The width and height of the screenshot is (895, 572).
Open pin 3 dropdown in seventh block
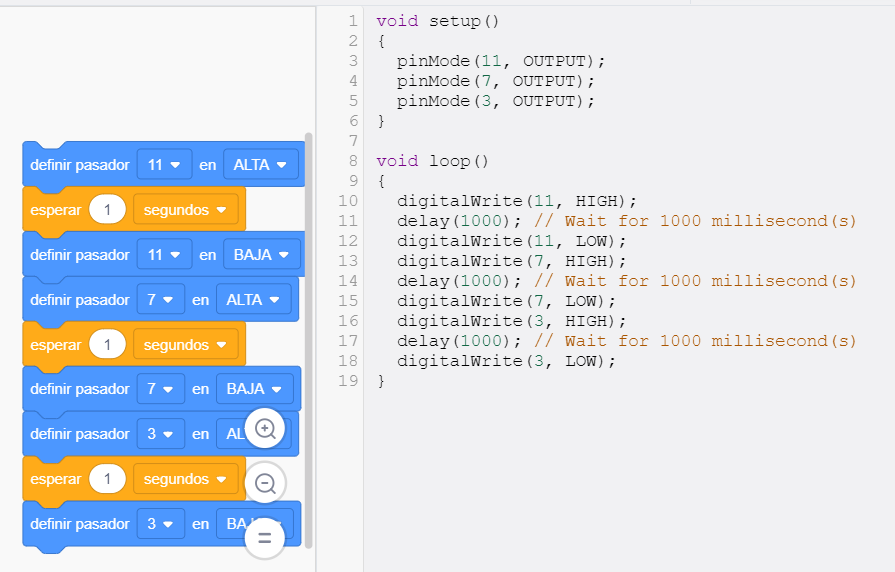click(160, 434)
